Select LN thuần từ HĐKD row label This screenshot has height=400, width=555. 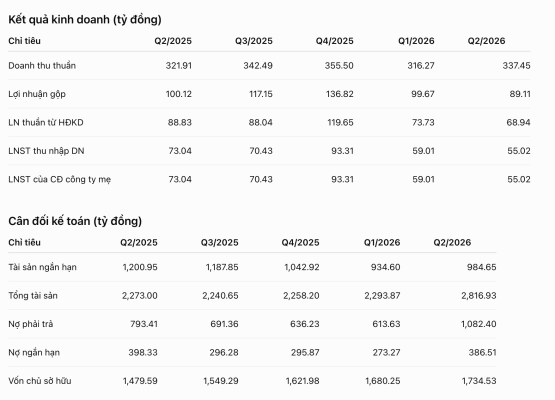pos(46,122)
